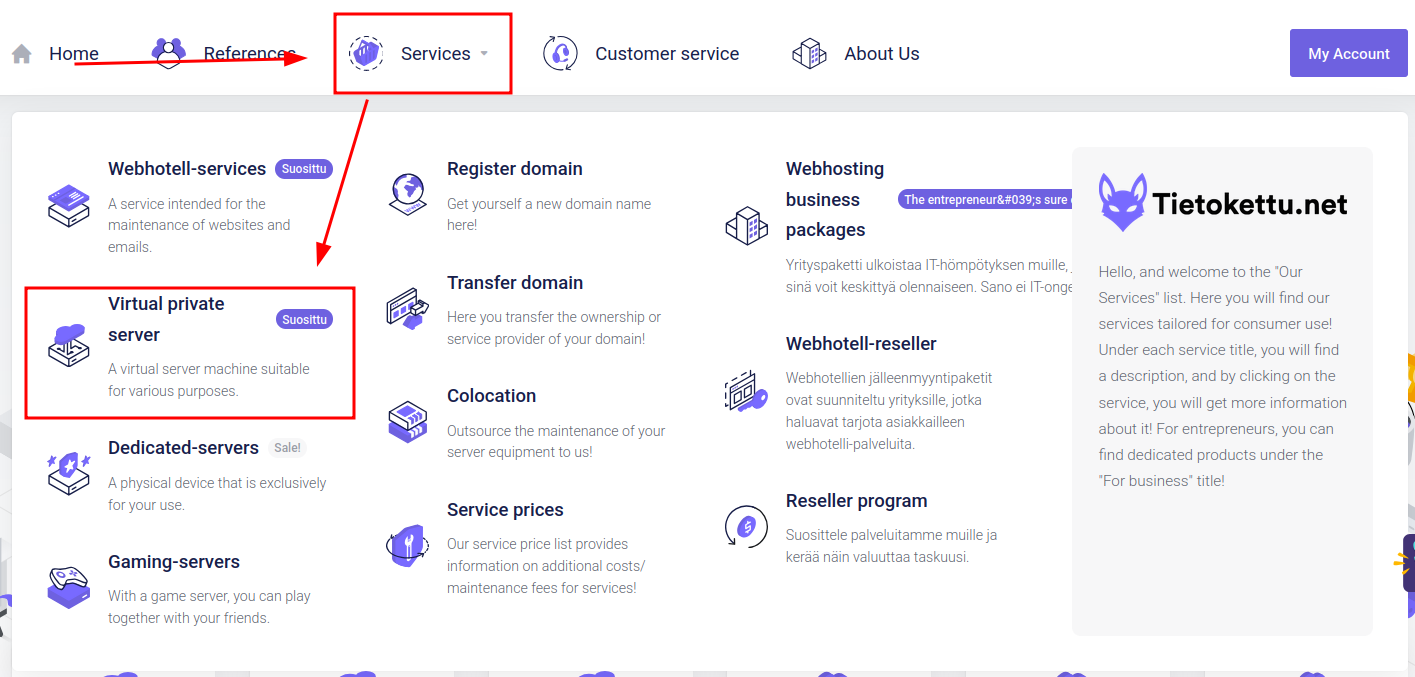Click the Transfer domain icon
This screenshot has width=1415, height=677.
pyautogui.click(x=407, y=308)
